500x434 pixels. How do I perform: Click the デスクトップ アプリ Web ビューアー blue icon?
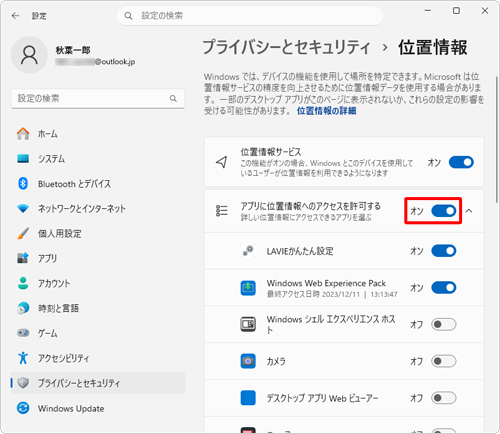click(248, 398)
